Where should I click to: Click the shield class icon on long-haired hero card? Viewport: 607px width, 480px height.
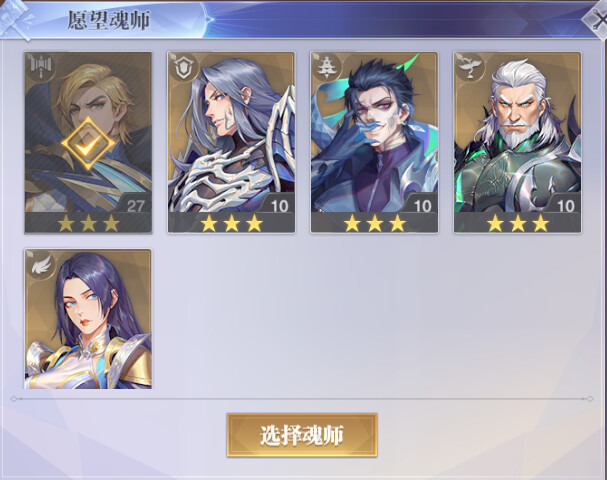pos(185,67)
